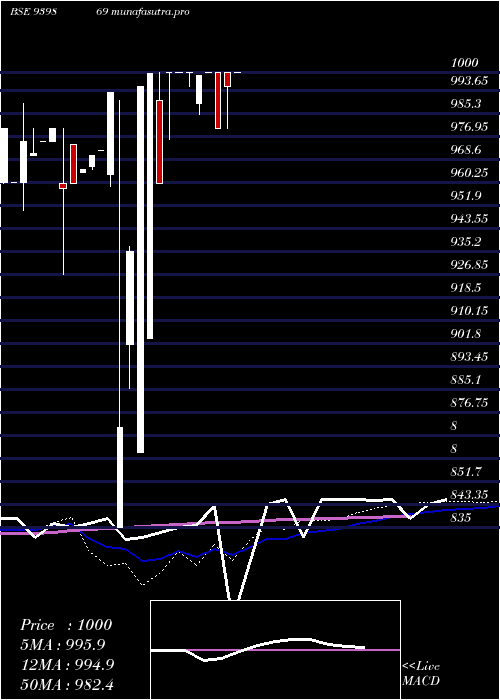Select the 851.7 axis label
500x700 pixels.
pyautogui.click(x=466, y=471)
